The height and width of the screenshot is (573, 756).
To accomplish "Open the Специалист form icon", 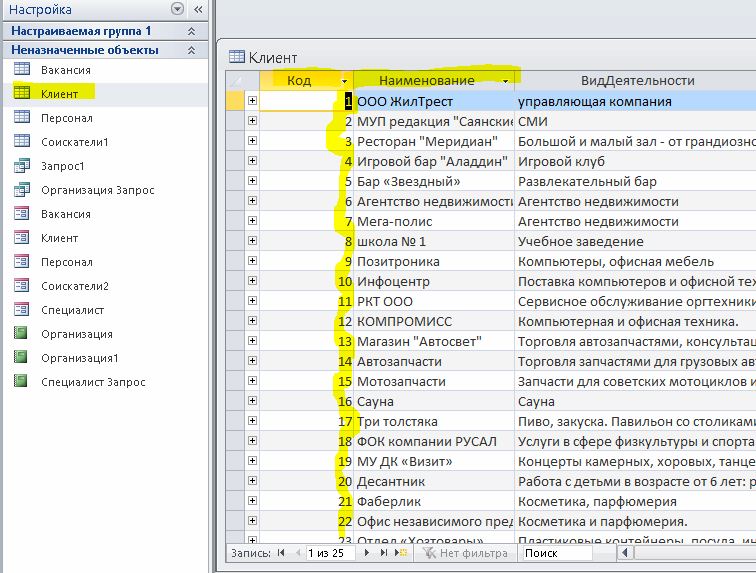I will click(22, 309).
